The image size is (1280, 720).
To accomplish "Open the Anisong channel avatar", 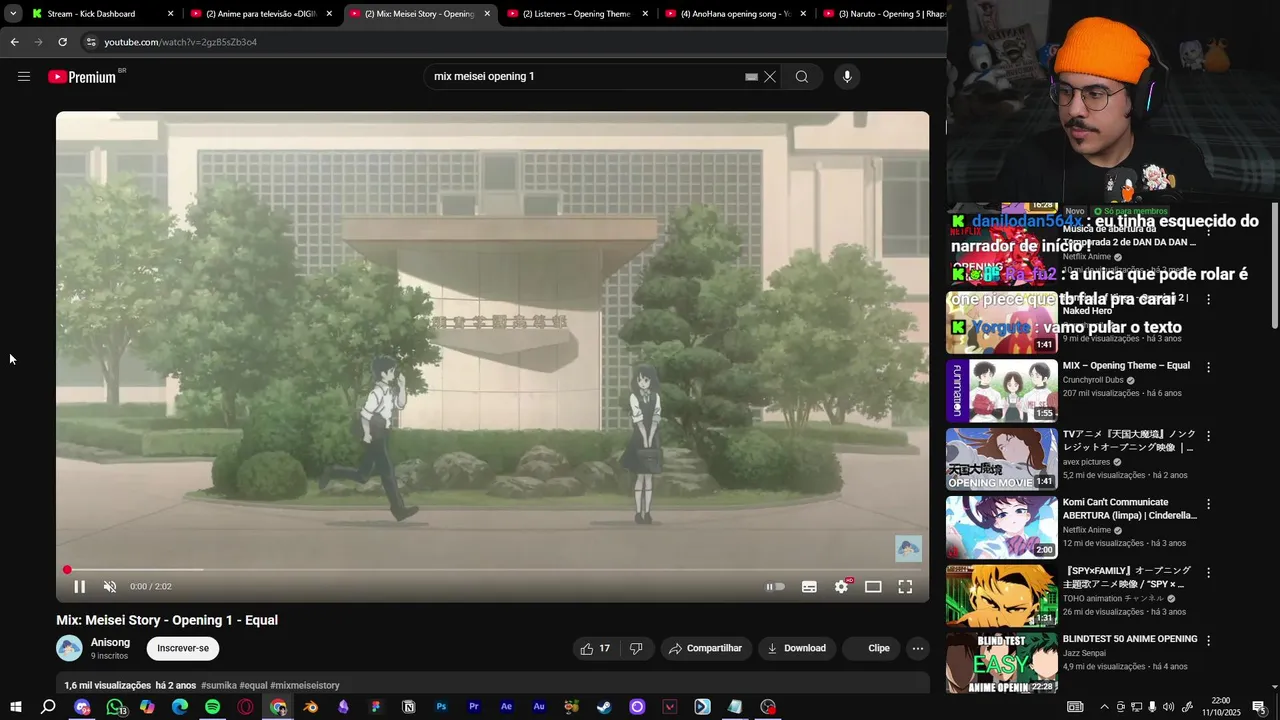I will pos(69,648).
